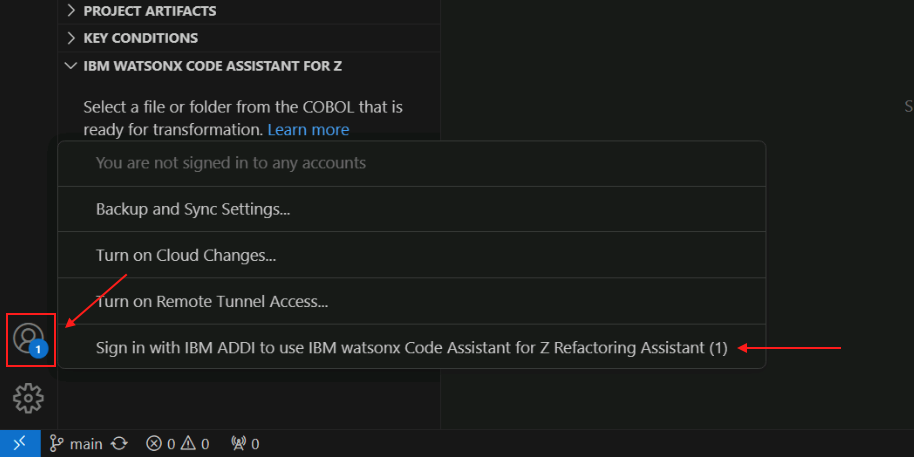Collapse IBM watsonx Code Assistant for Z section
The width and height of the screenshot is (914, 457).
(249, 66)
